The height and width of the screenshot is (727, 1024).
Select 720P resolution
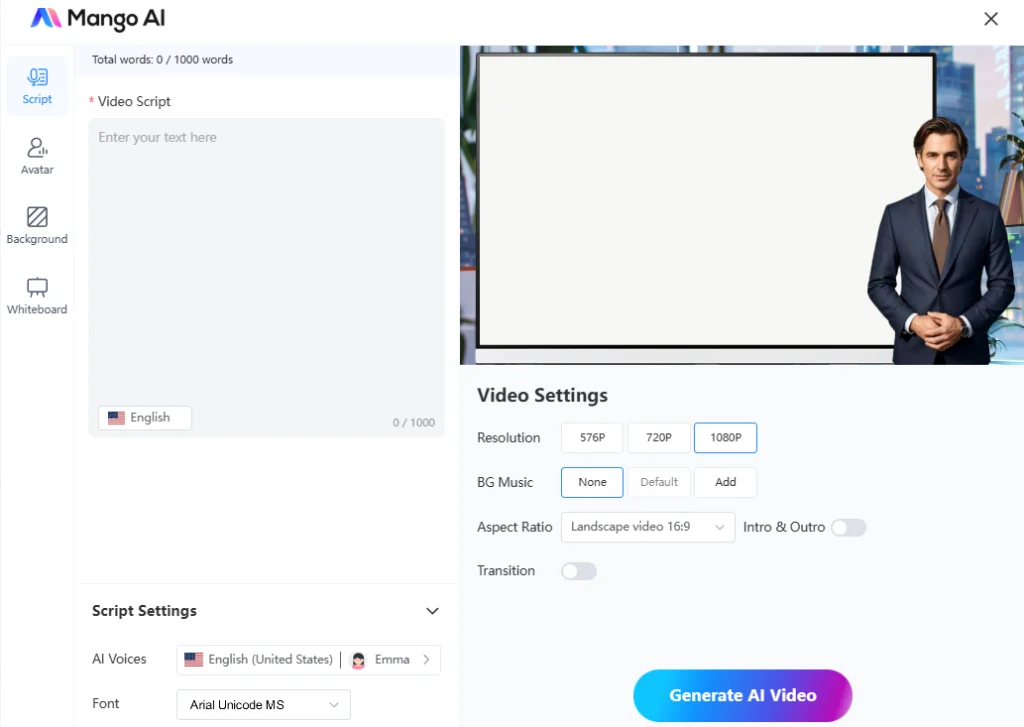[x=659, y=438]
